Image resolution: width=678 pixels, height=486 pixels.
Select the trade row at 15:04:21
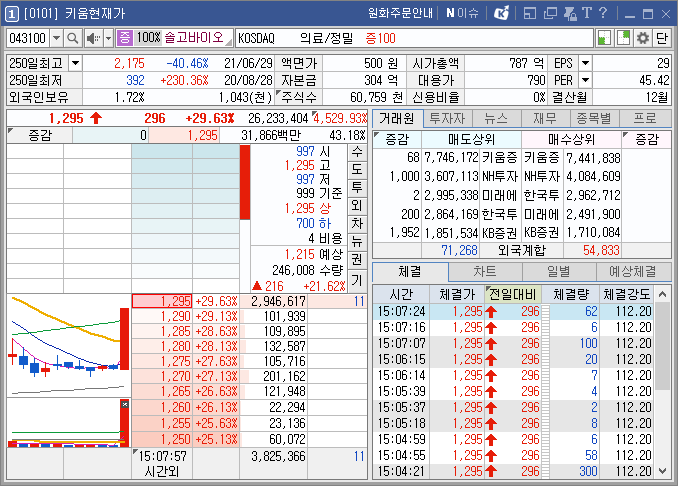514,471
